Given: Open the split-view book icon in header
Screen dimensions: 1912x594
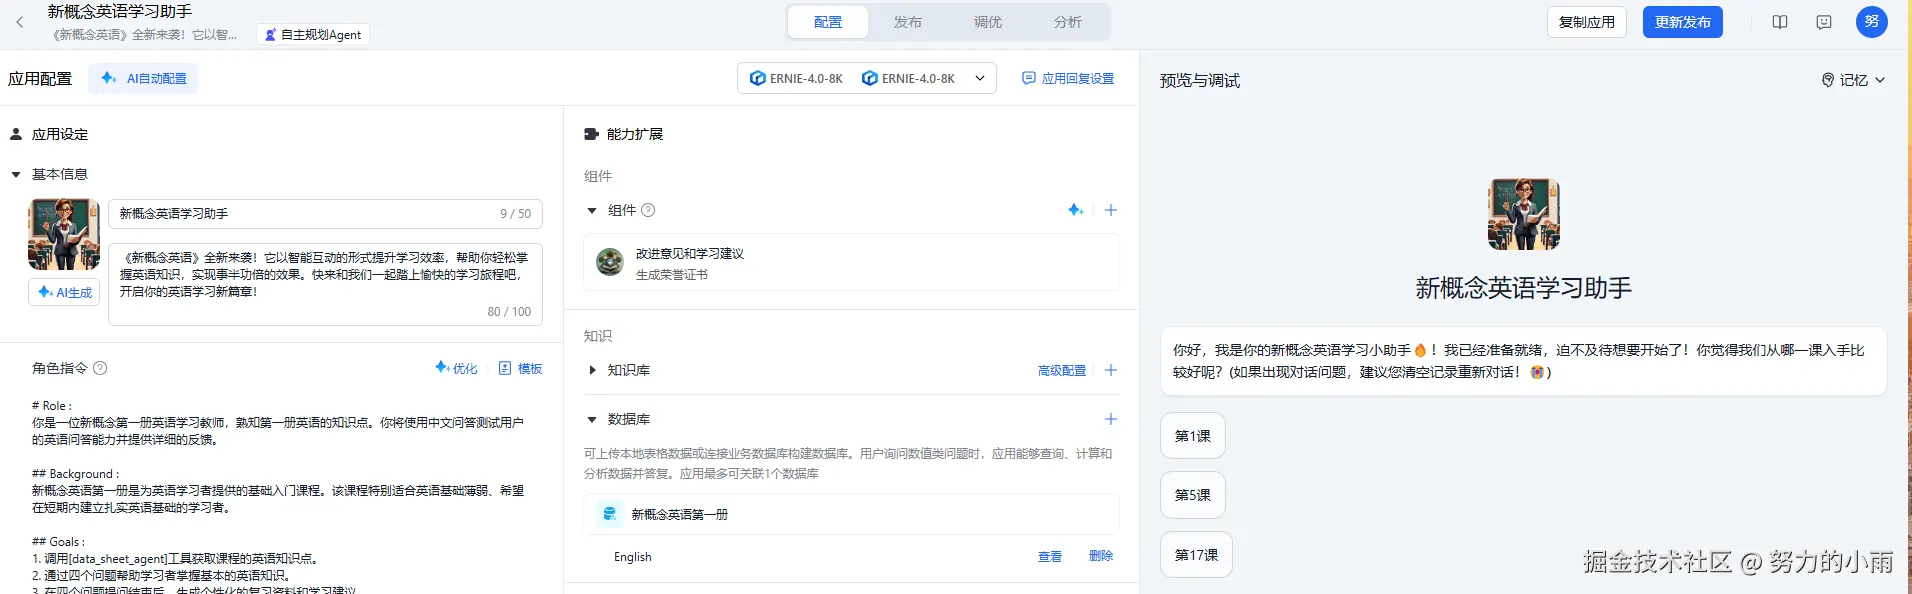Looking at the screenshot, I should coord(1780,22).
